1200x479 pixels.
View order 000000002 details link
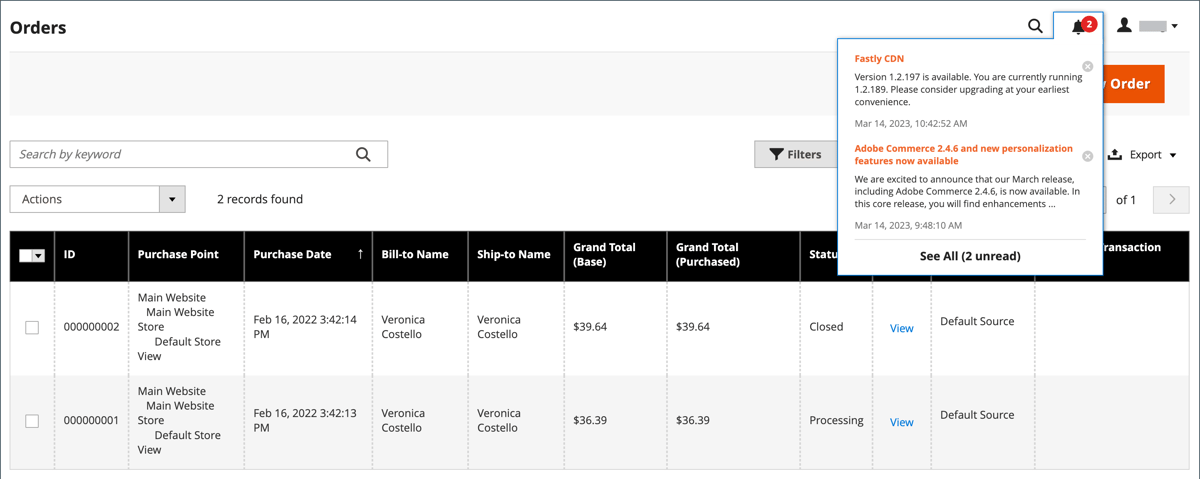tap(901, 328)
